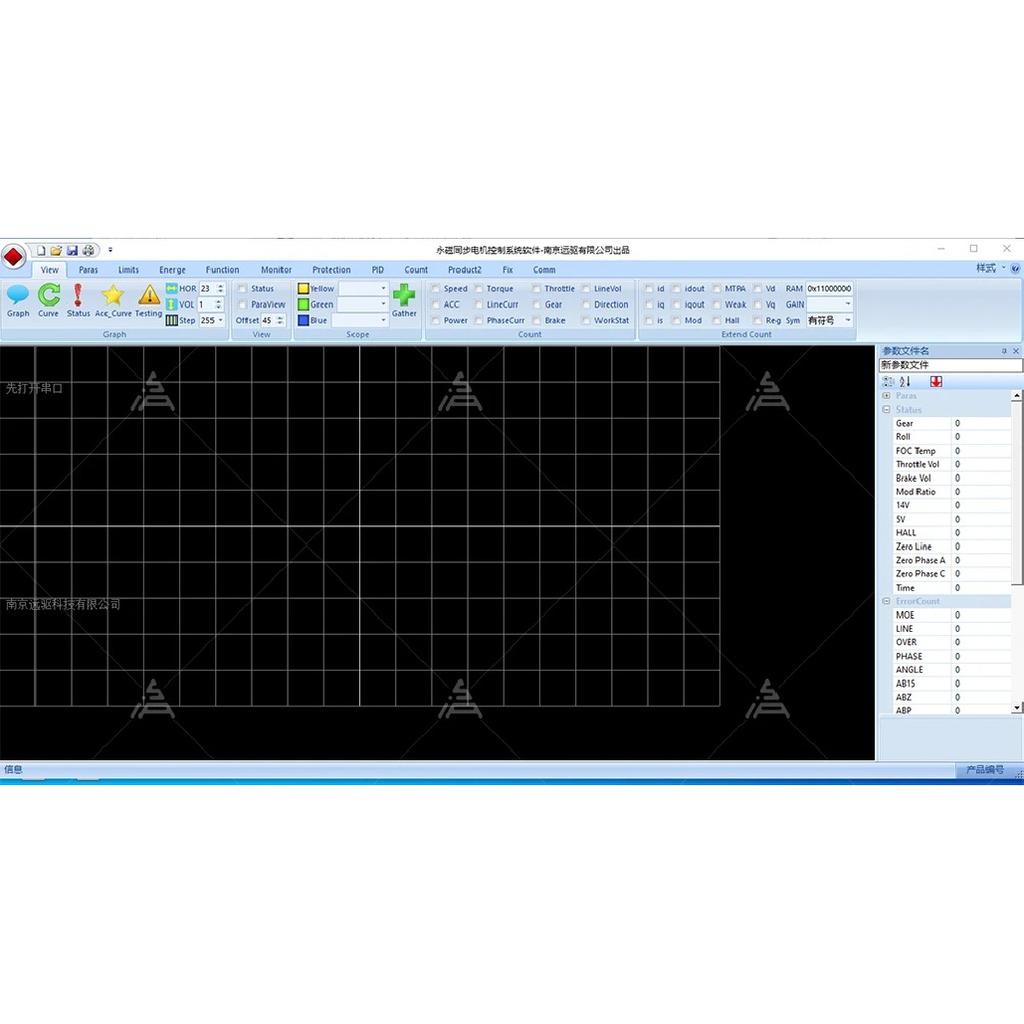Check the WorkStat count checkbox
Viewport: 1024px width, 1024px height.
[586, 320]
